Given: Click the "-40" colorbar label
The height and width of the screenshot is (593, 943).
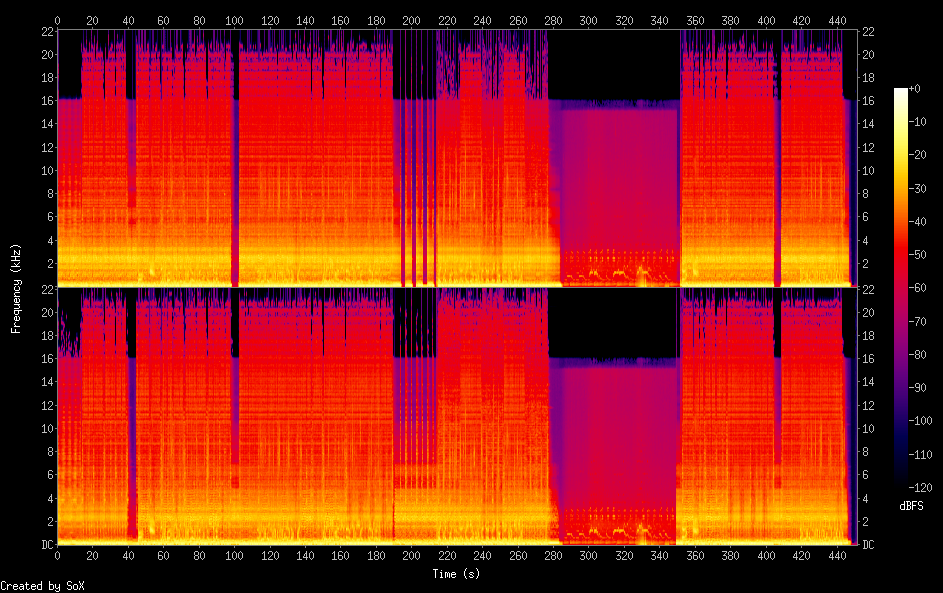Looking at the screenshot, I should pos(917,221).
